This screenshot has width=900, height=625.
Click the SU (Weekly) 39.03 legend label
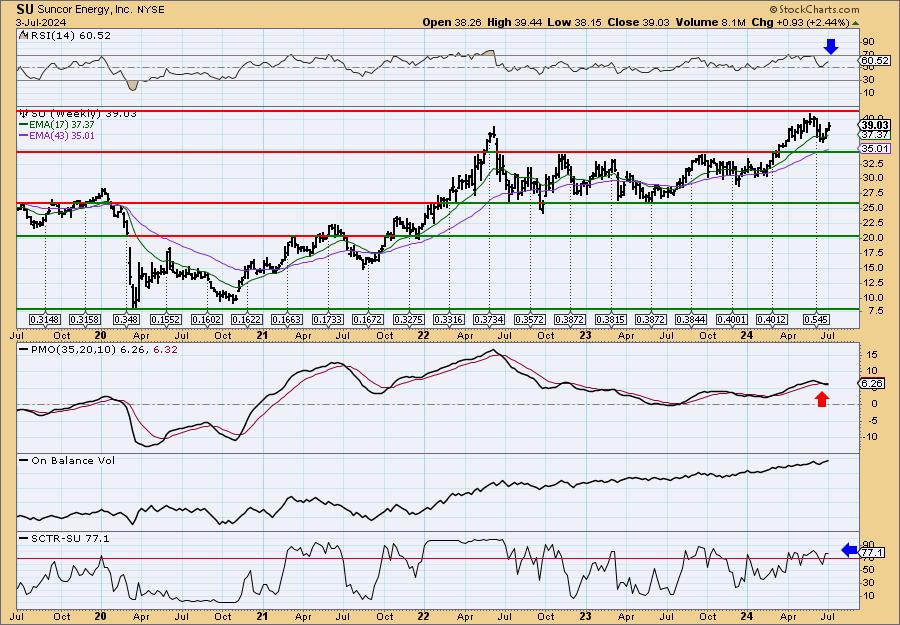[83, 114]
